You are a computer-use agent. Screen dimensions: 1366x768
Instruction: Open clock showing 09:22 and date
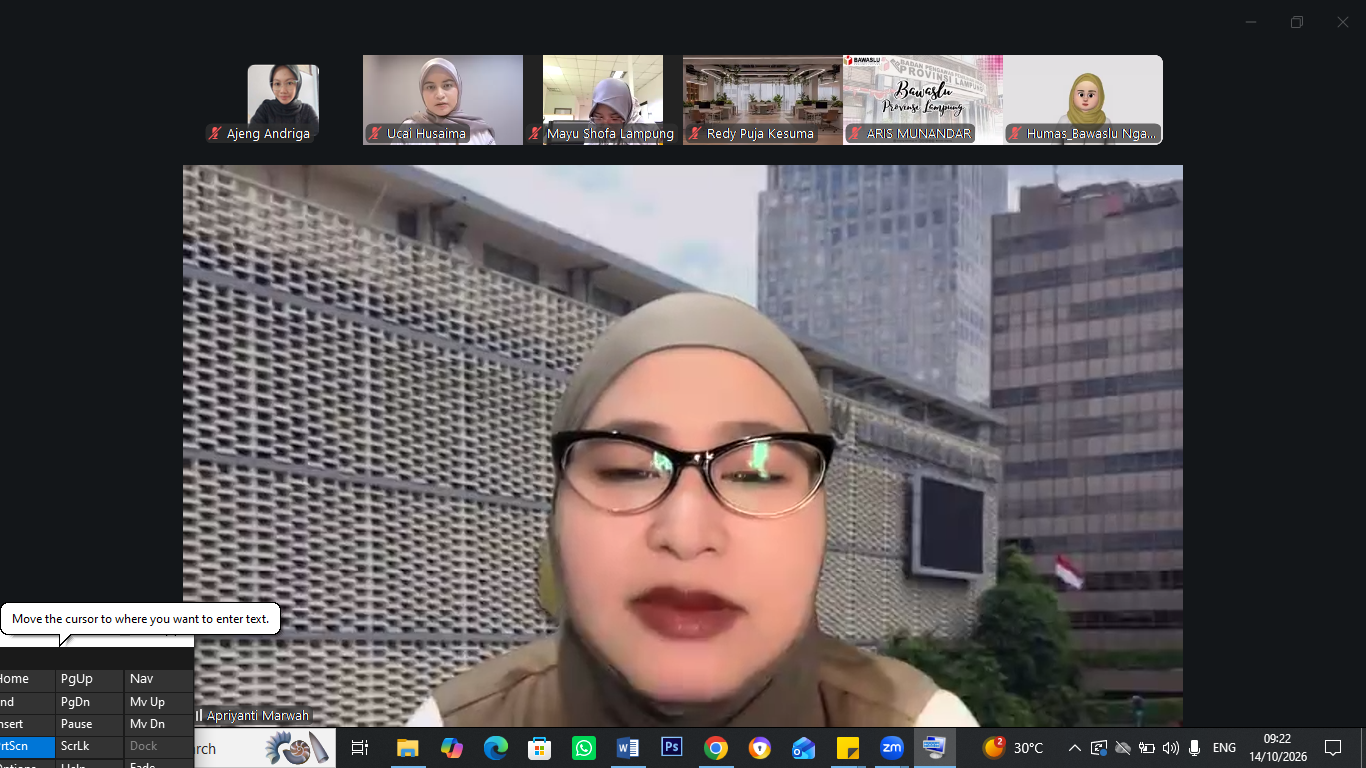point(1278,748)
